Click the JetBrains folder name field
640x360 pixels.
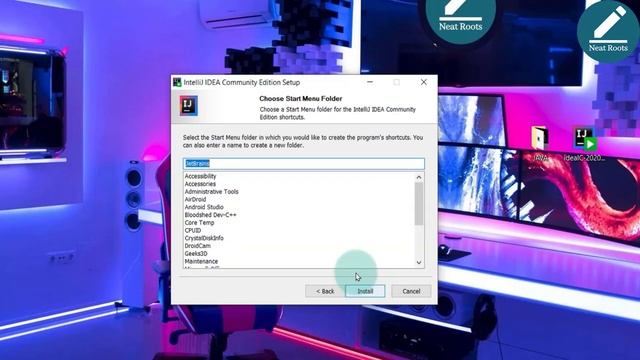304,164
